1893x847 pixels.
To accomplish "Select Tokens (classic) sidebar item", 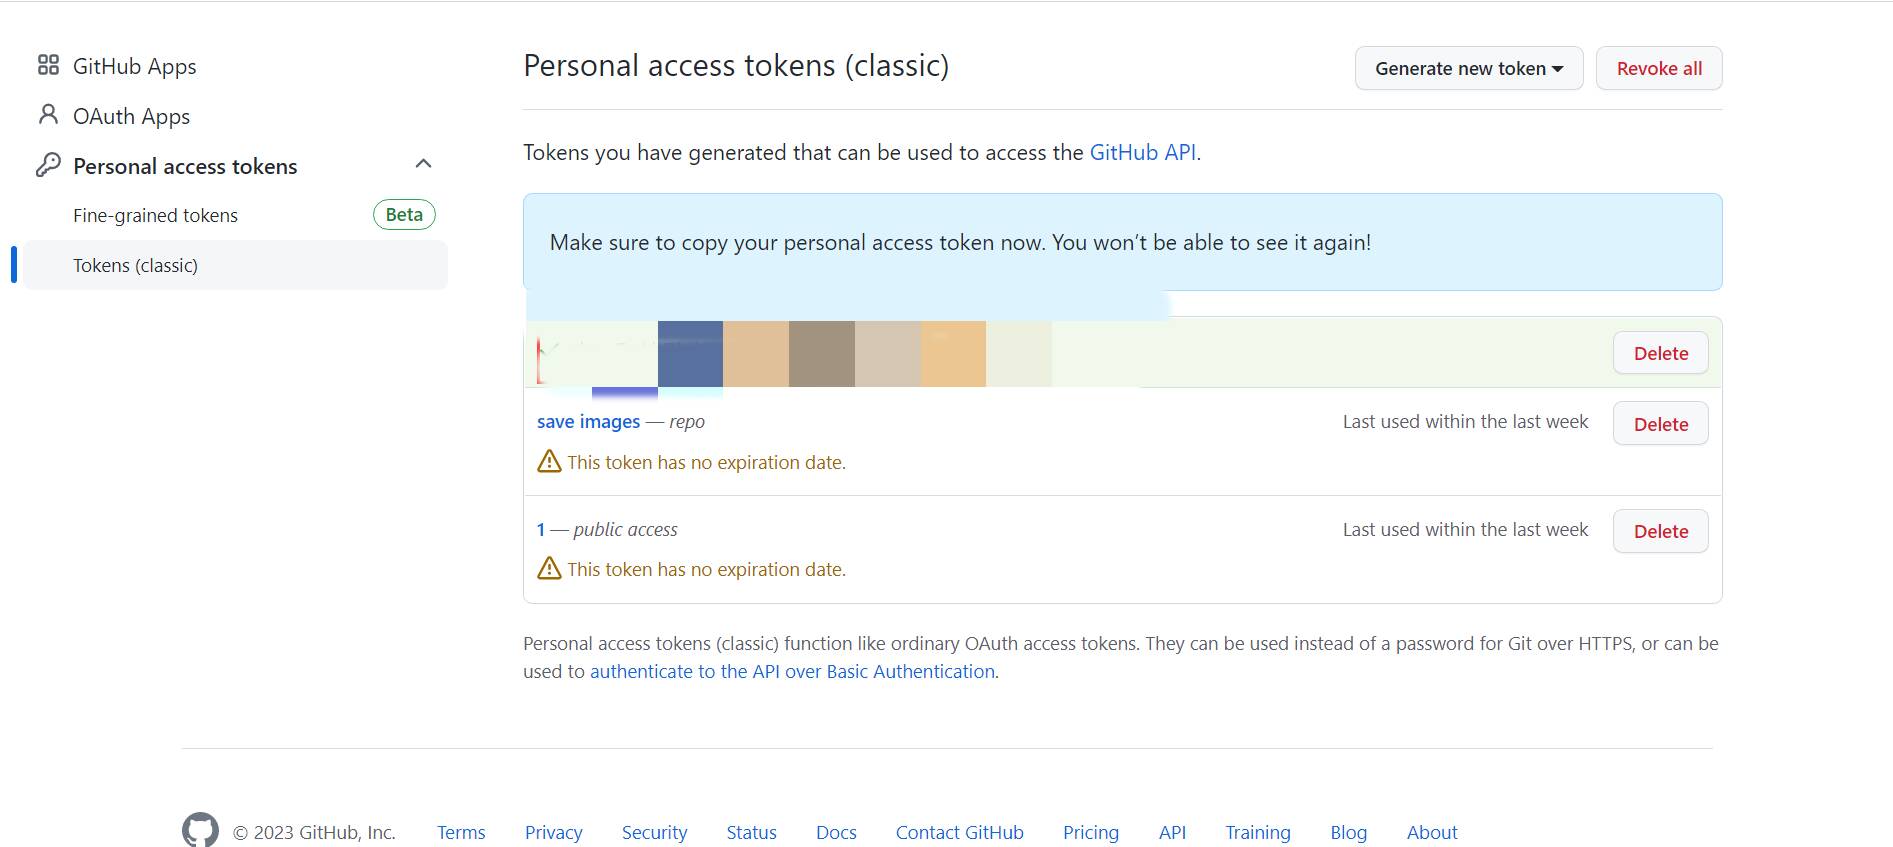I will 235,265.
